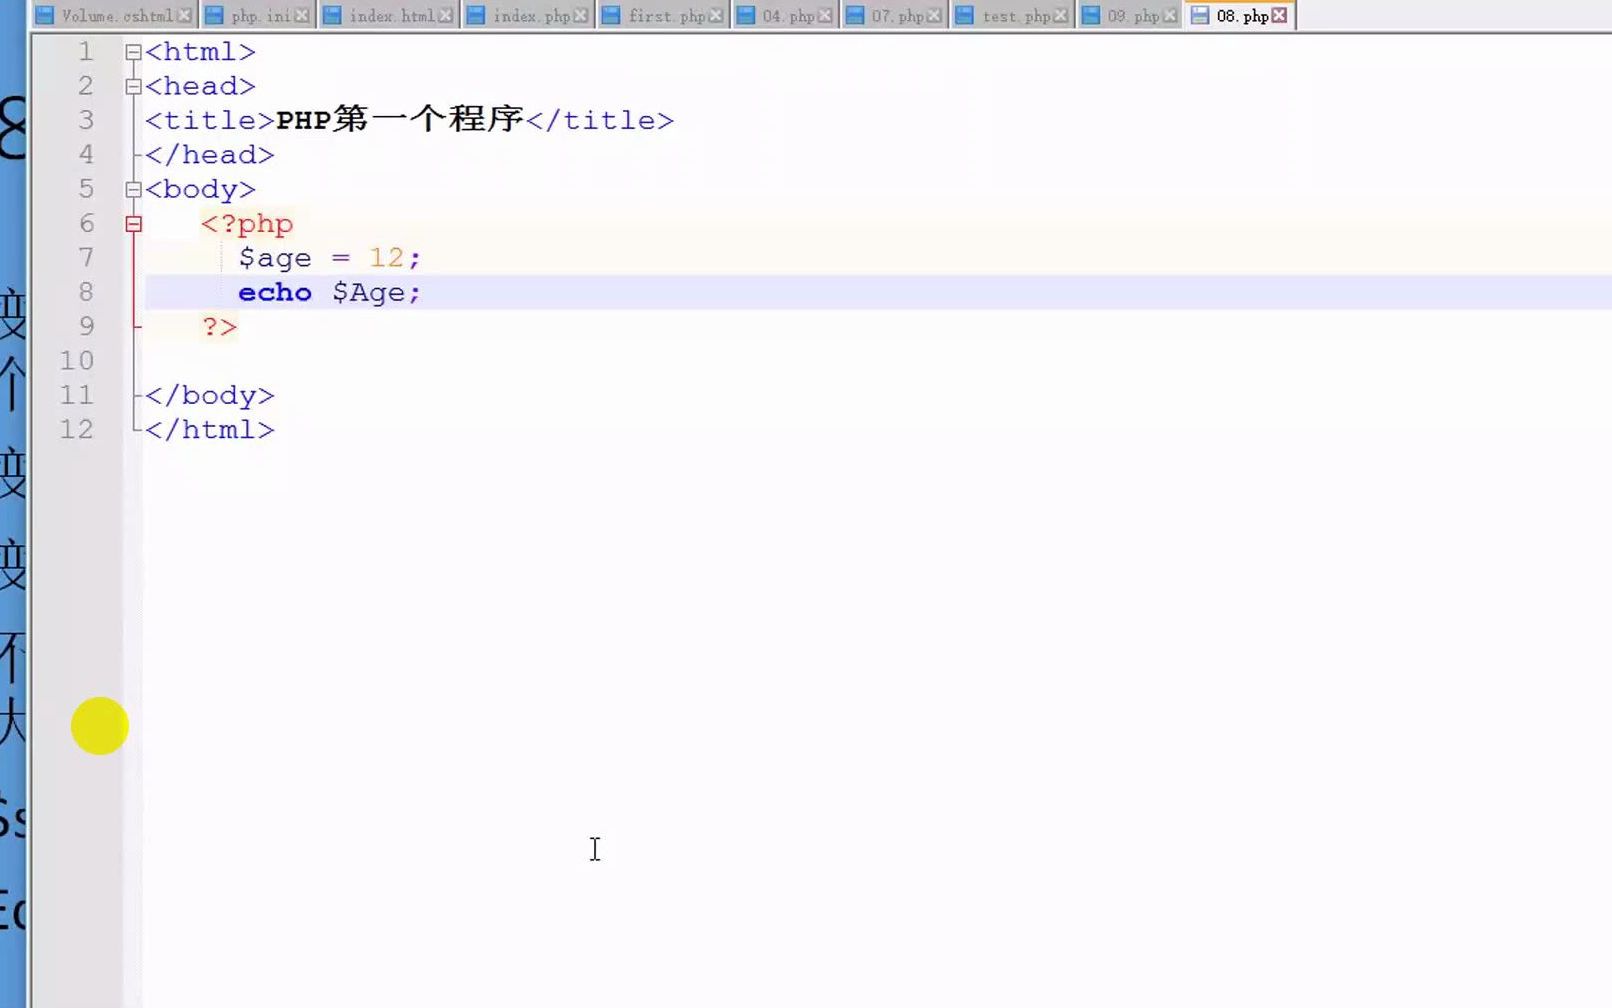
Task: Click the echo keyword
Action: (275, 292)
